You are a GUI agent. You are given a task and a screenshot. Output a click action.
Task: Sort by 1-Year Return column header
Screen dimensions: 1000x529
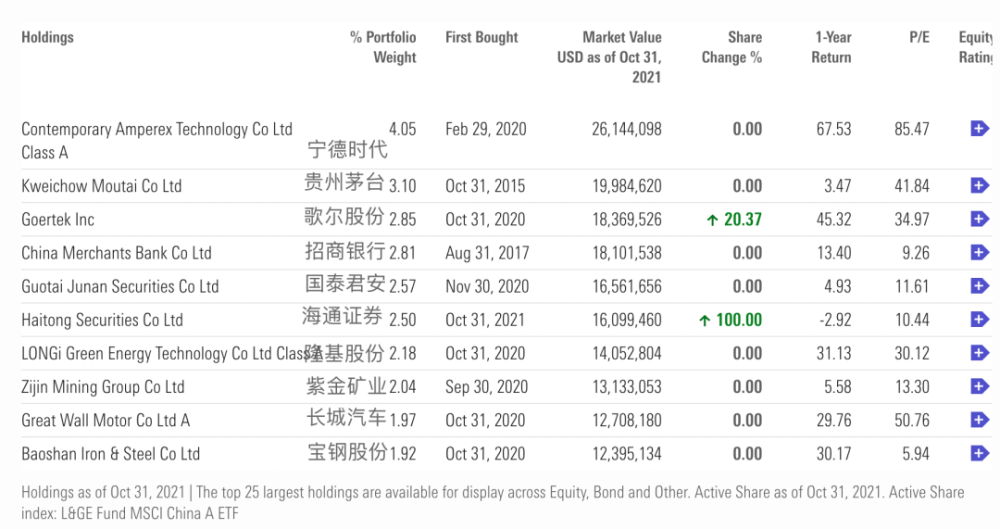[x=831, y=47]
